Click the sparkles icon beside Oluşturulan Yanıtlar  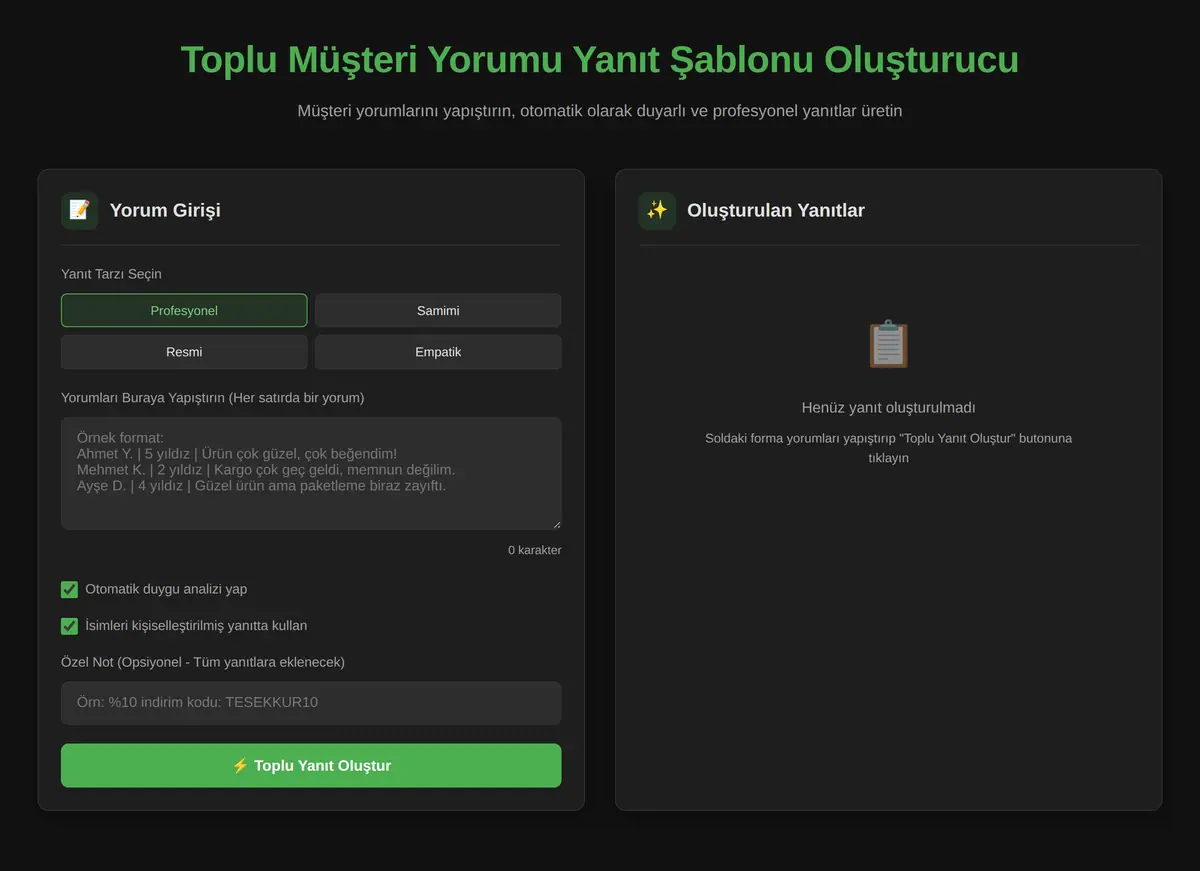click(657, 210)
